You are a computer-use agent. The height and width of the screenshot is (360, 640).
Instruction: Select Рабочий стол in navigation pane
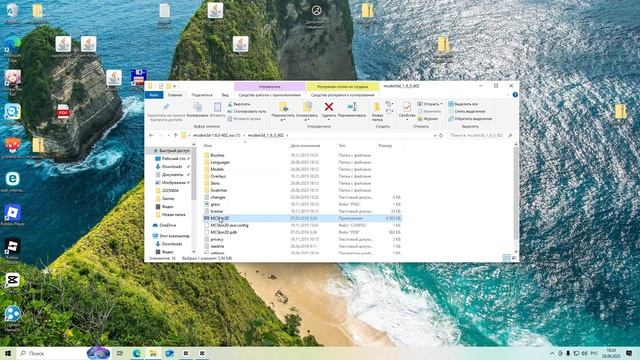[173, 158]
